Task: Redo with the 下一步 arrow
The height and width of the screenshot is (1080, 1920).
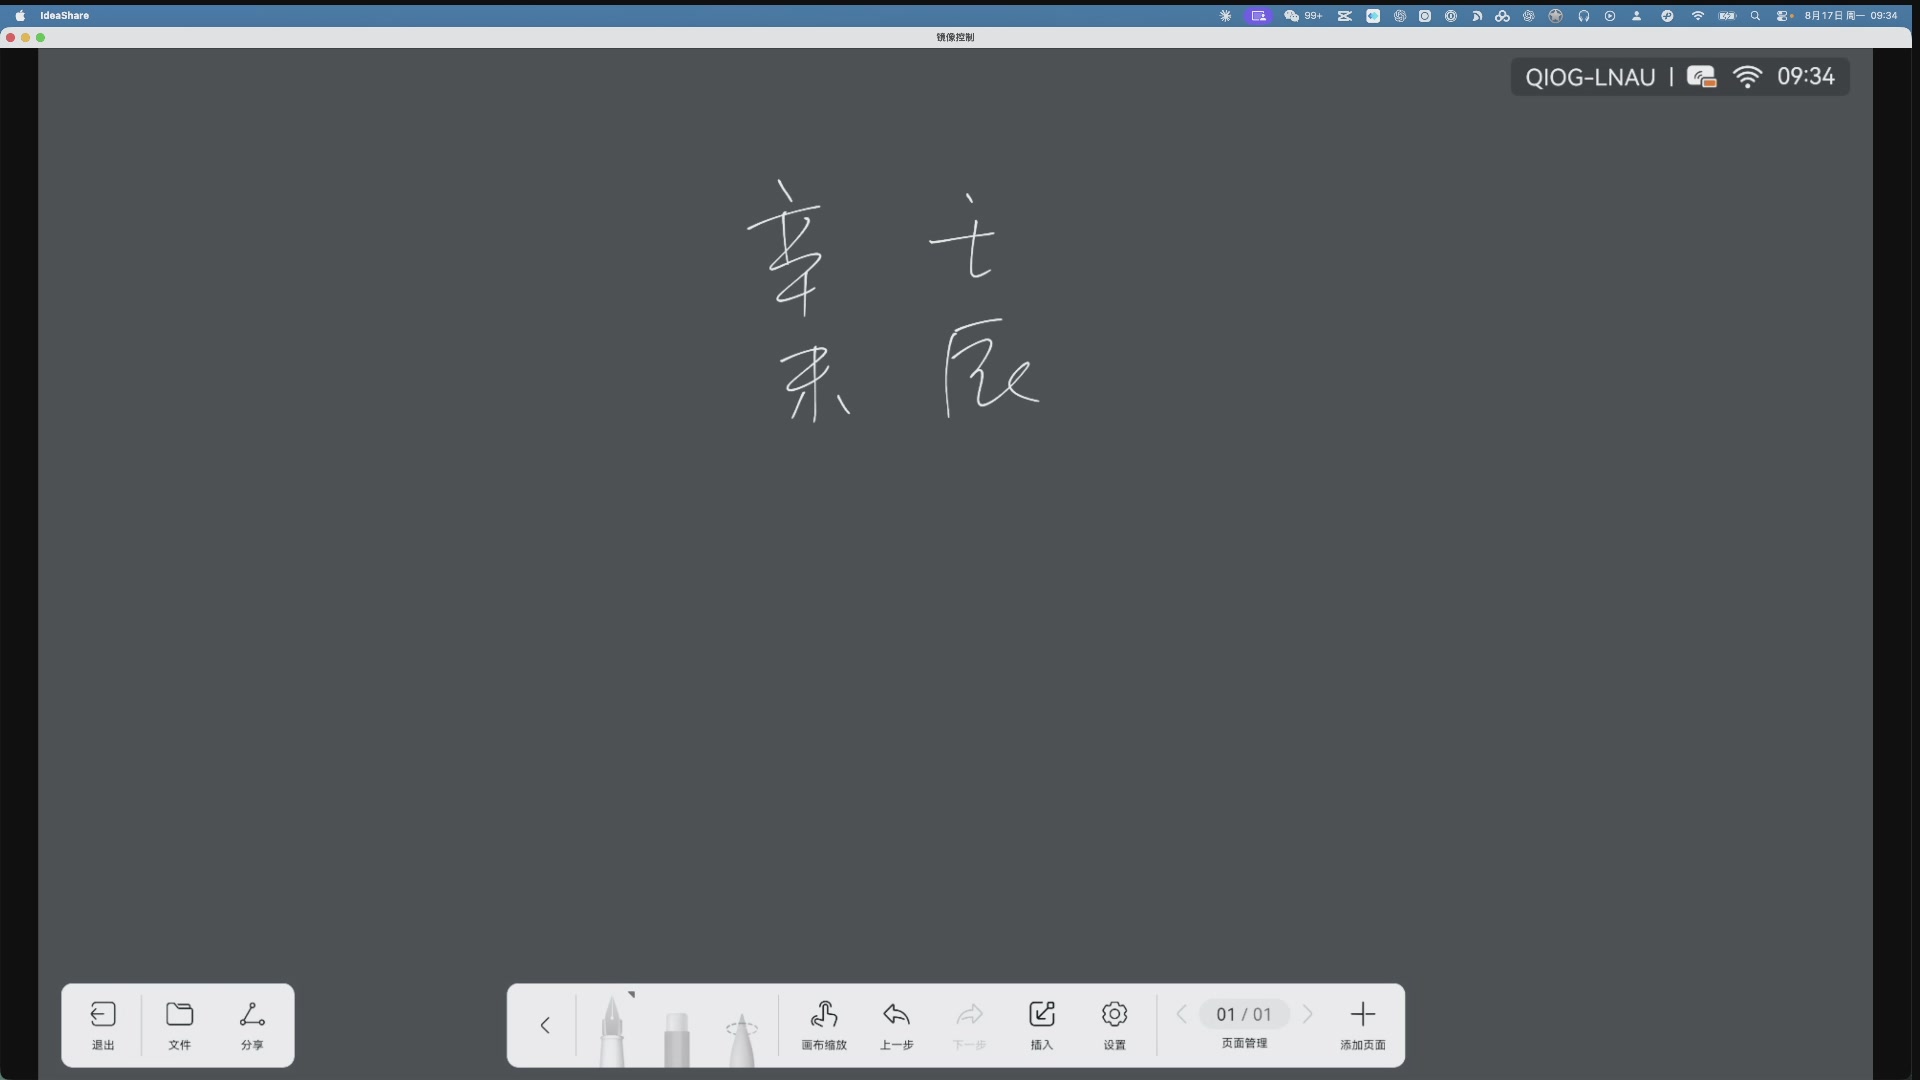Action: click(969, 1015)
